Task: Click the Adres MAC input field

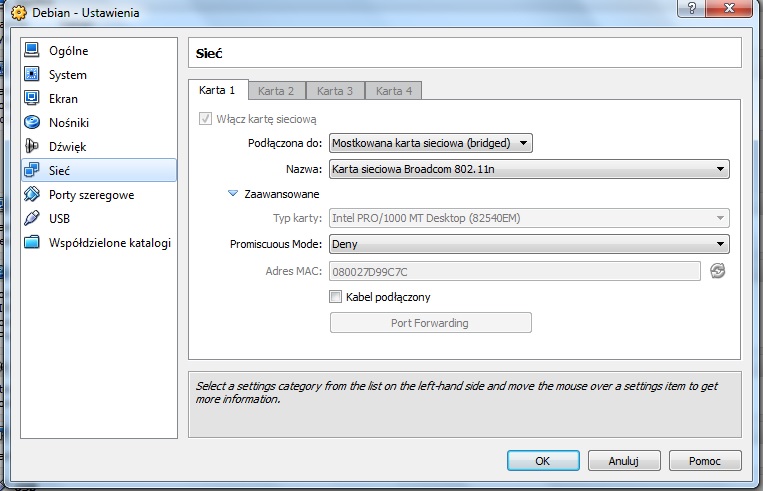Action: 514,271
